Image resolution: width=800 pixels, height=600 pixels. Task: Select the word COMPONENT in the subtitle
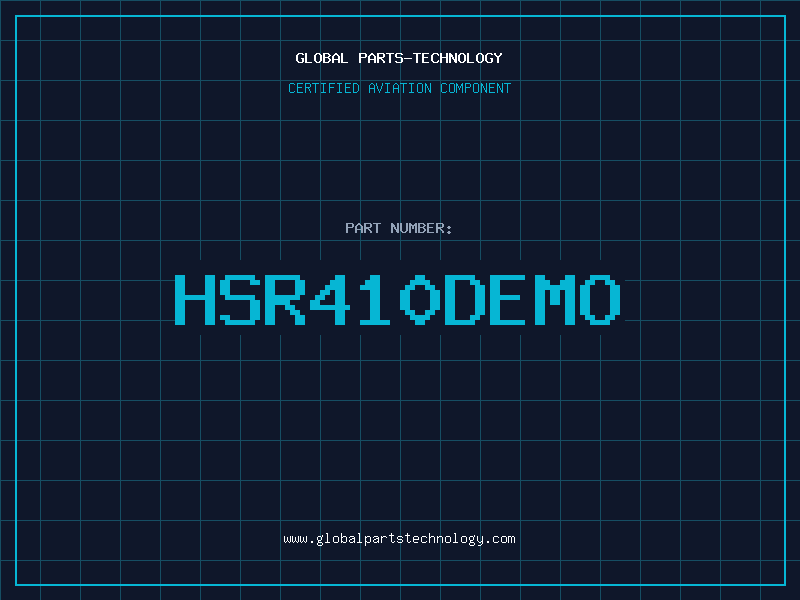tap(474, 88)
